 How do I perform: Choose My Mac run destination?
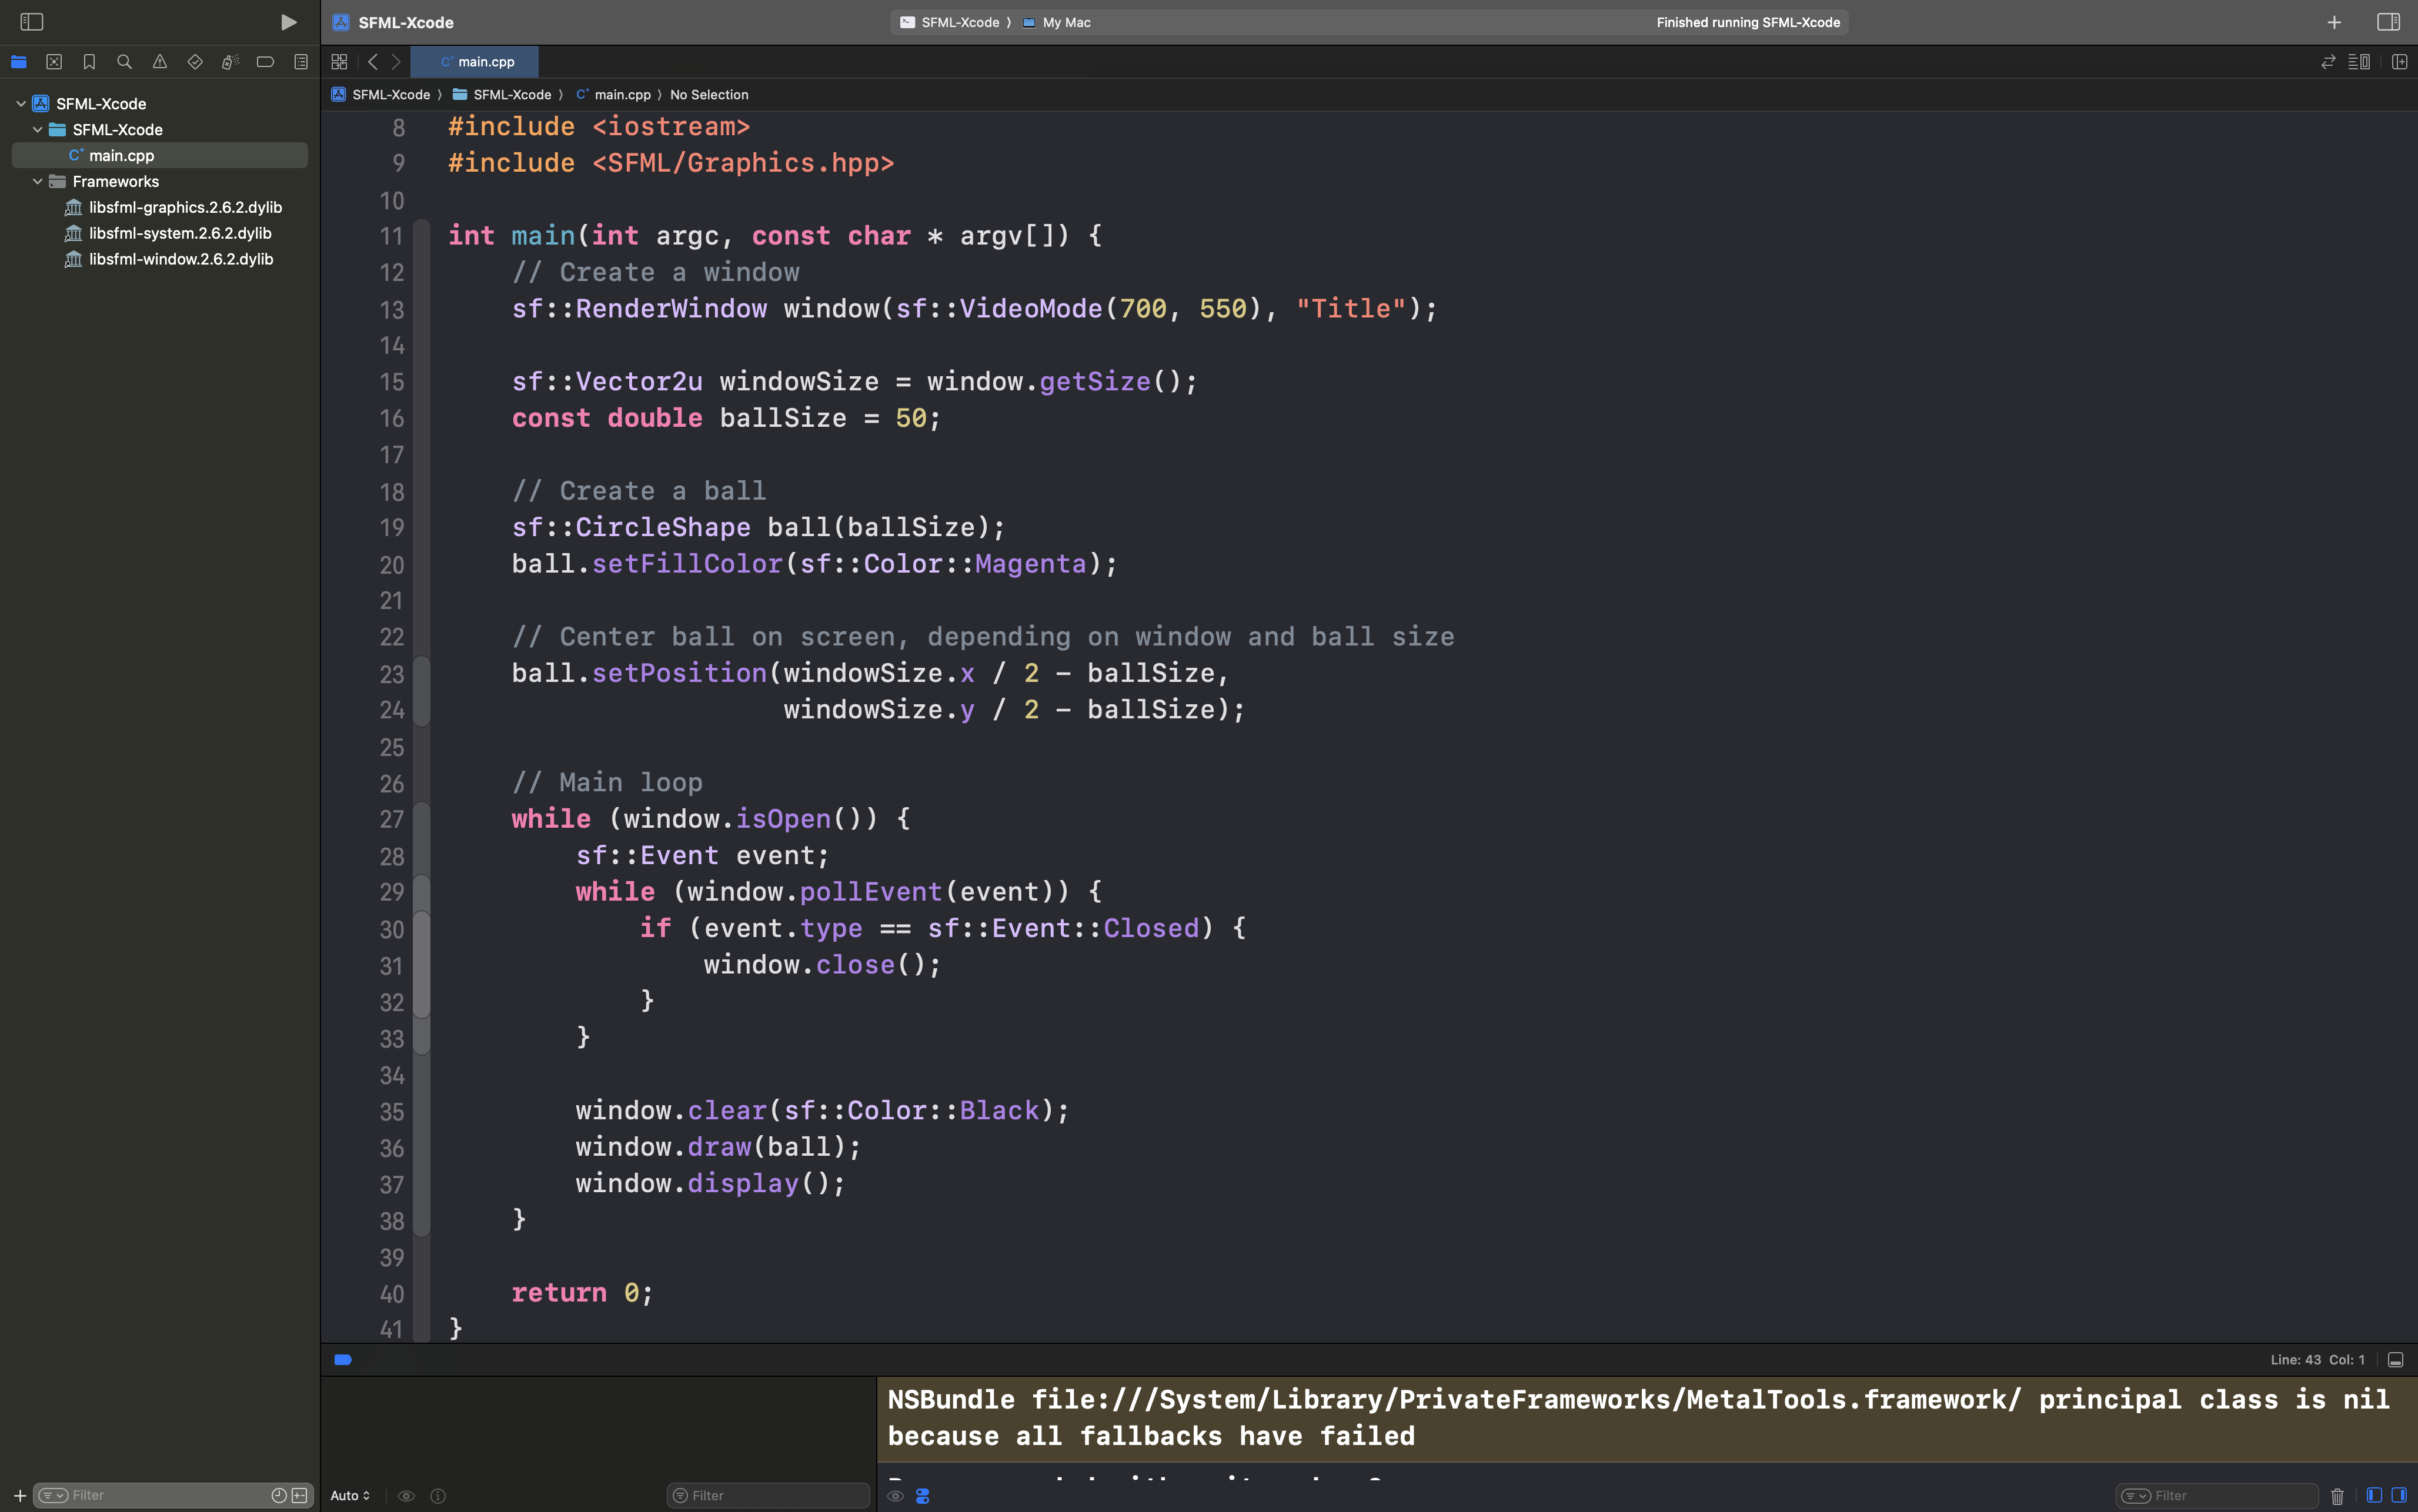click(1056, 22)
